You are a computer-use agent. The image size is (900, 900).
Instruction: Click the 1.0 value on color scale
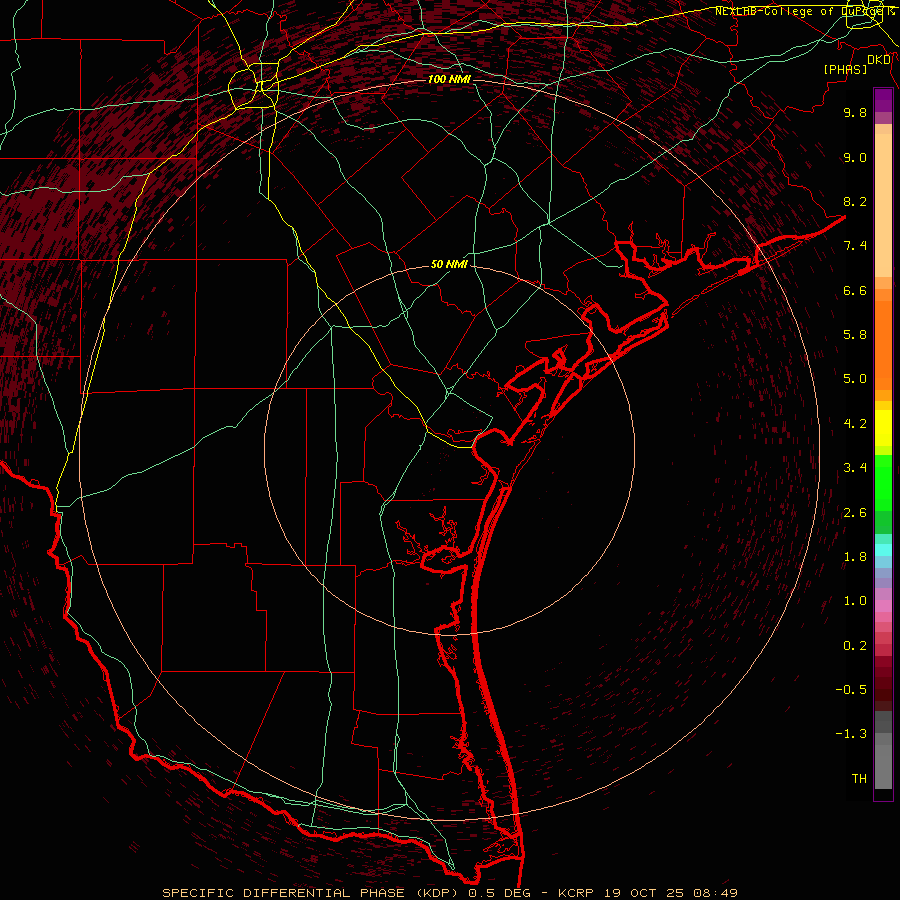click(x=855, y=601)
